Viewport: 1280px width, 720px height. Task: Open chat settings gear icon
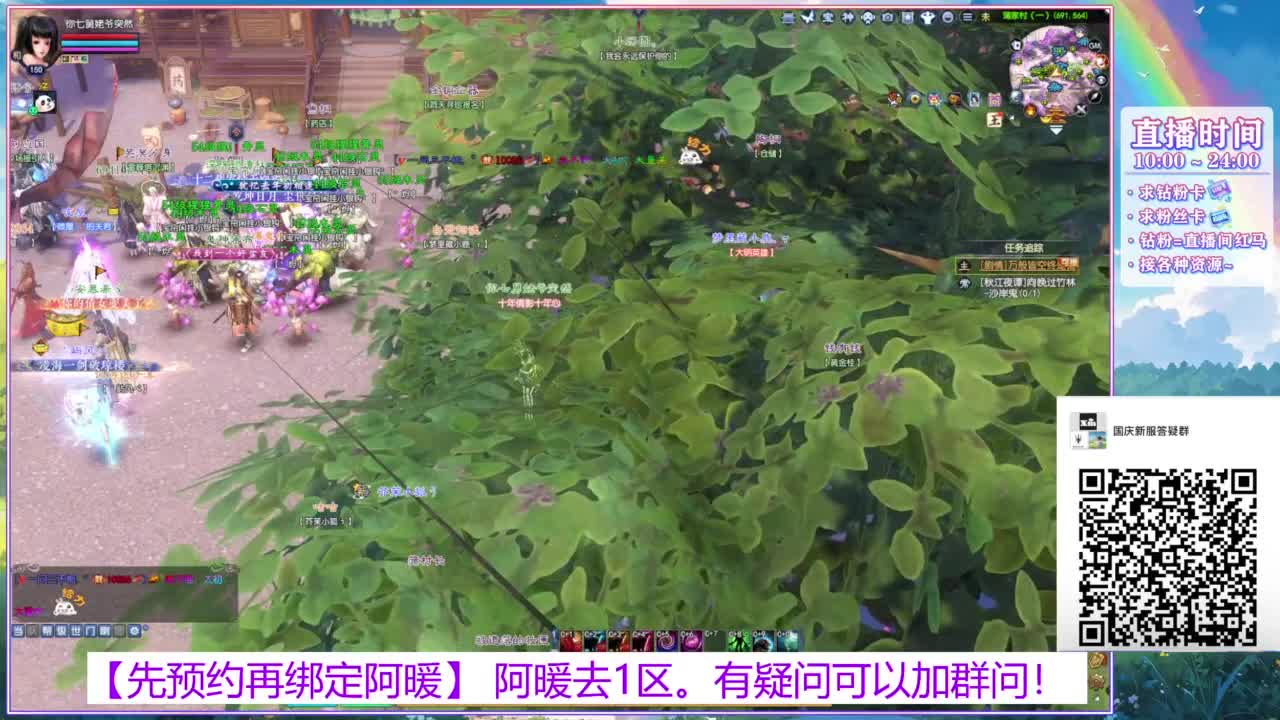[134, 631]
